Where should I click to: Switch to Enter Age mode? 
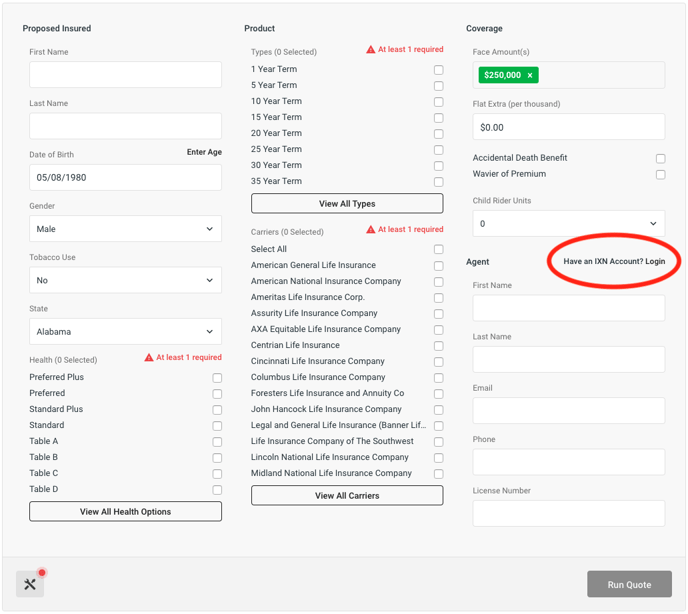(204, 152)
